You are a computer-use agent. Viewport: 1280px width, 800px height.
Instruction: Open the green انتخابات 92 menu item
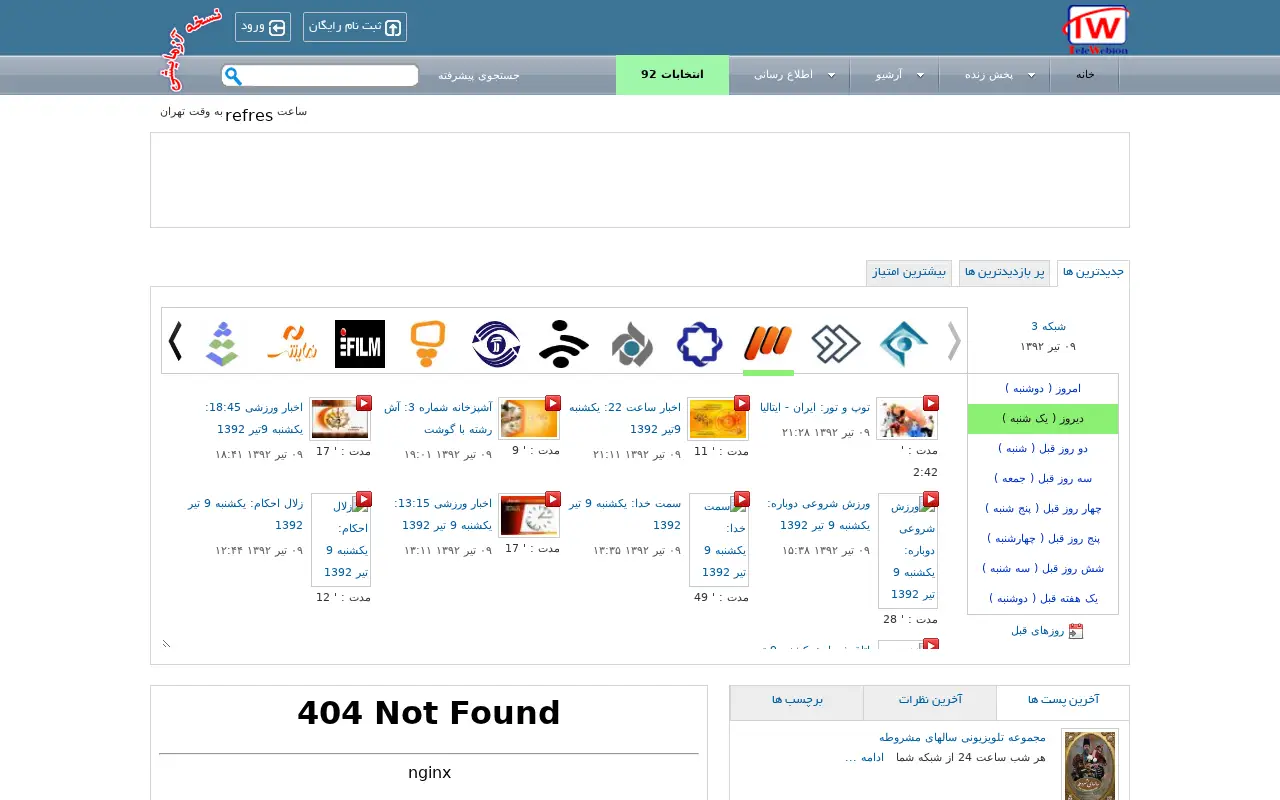point(672,75)
